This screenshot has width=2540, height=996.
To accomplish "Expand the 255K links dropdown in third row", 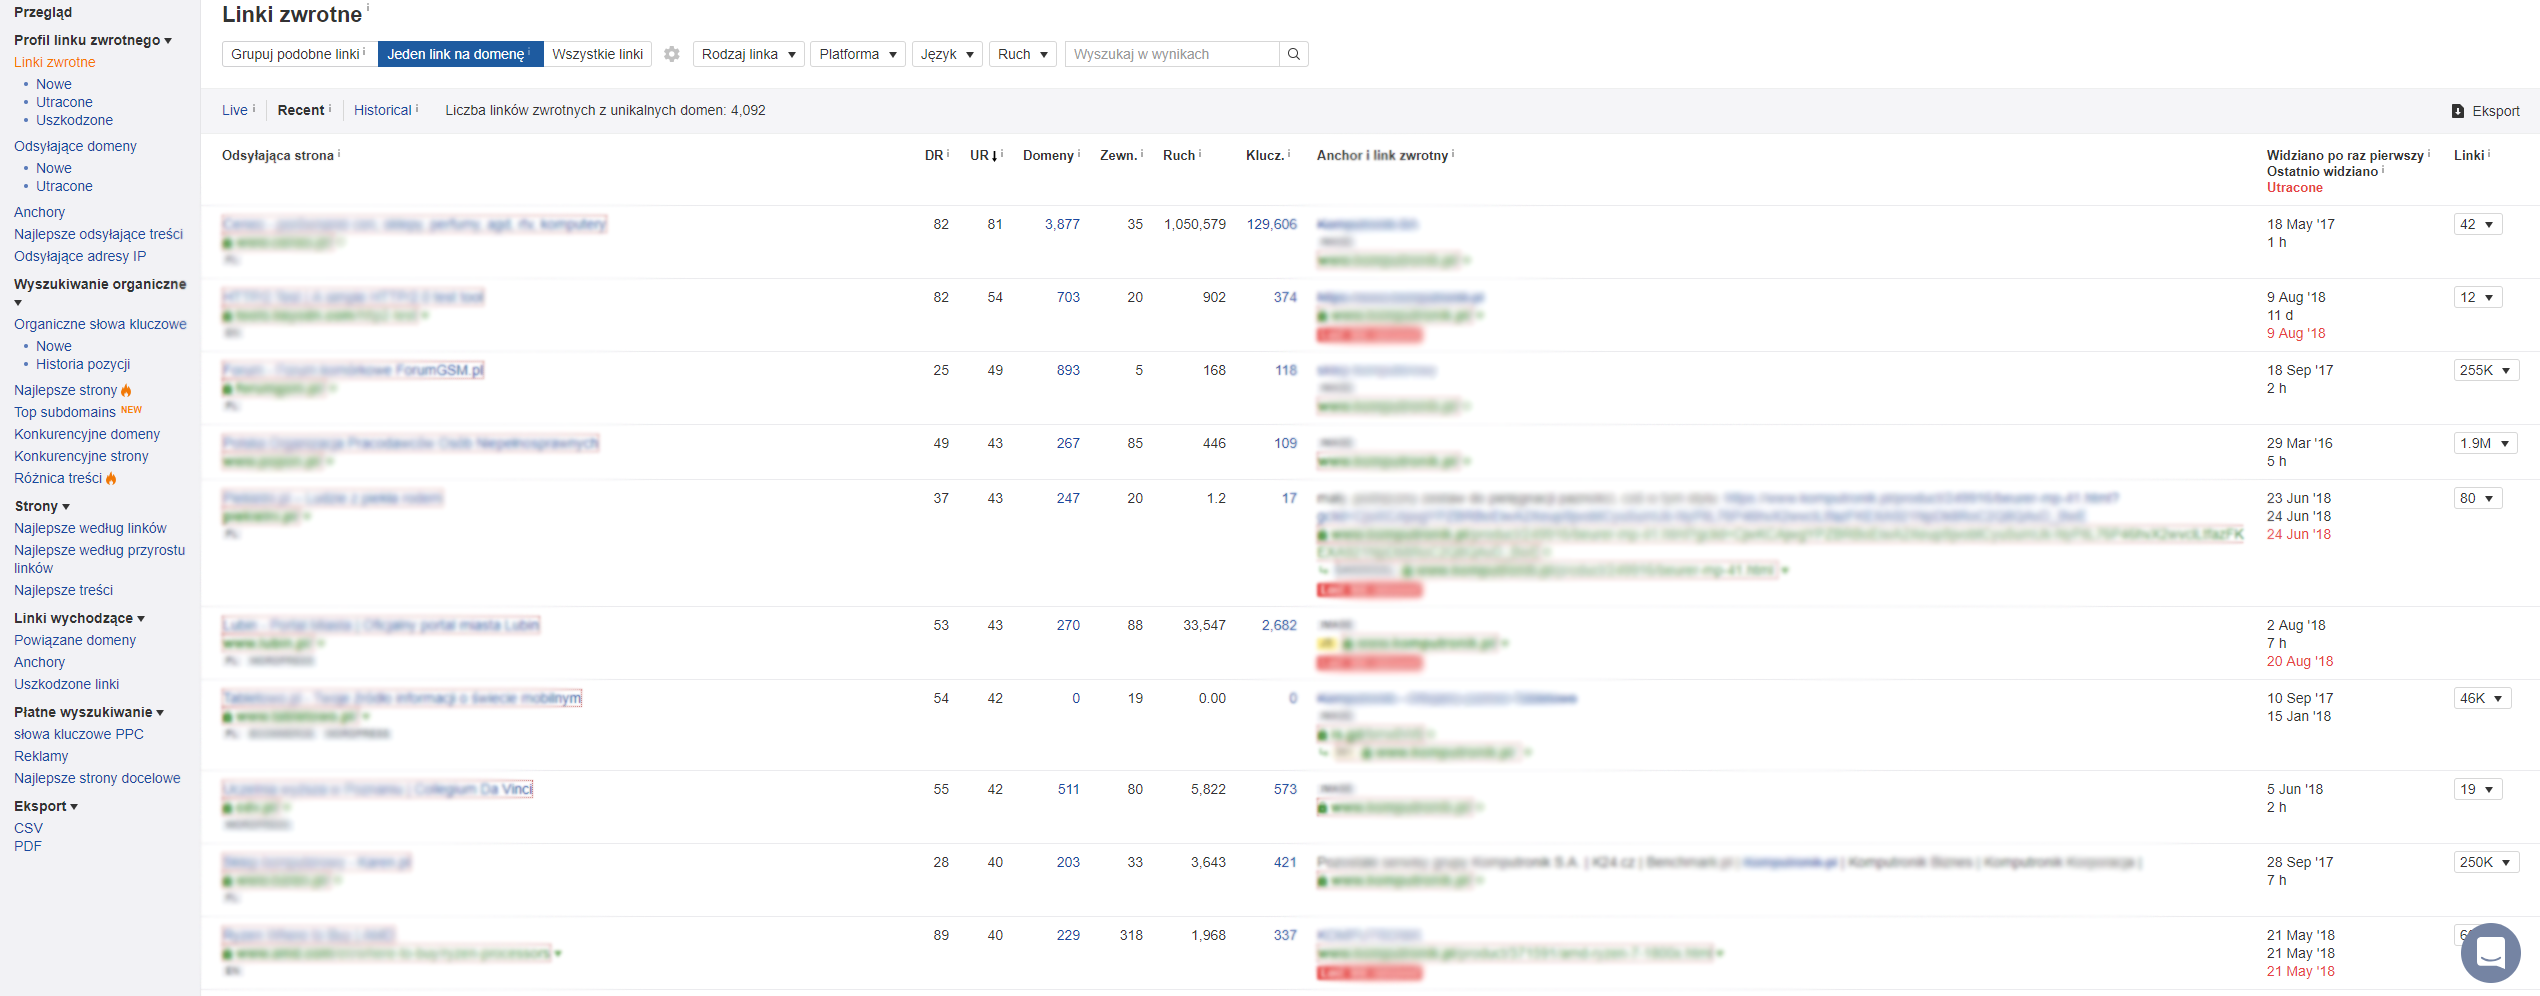I will (x=2485, y=370).
